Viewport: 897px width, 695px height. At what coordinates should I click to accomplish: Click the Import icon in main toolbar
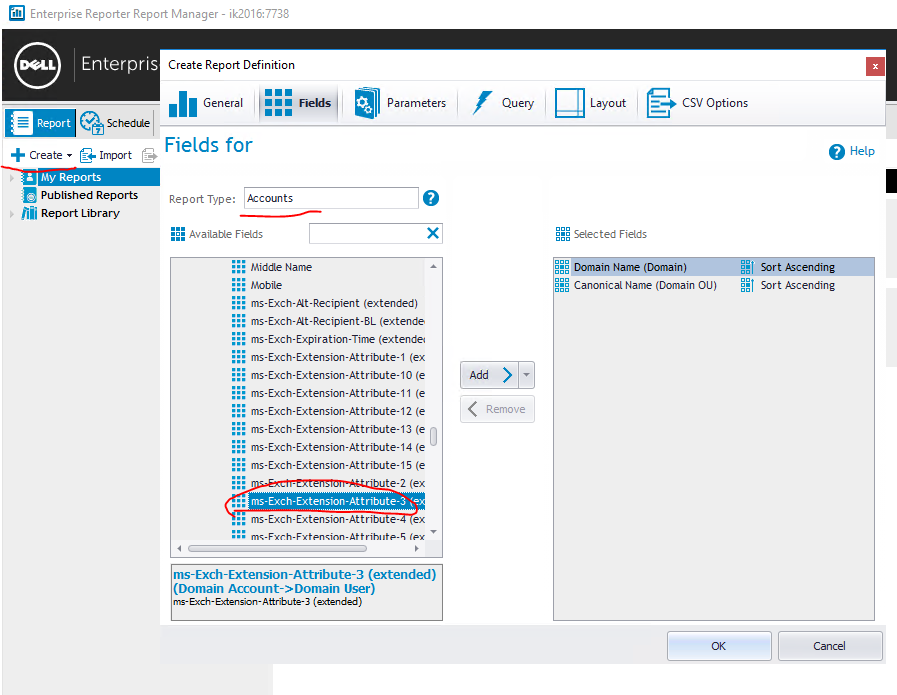coord(88,155)
